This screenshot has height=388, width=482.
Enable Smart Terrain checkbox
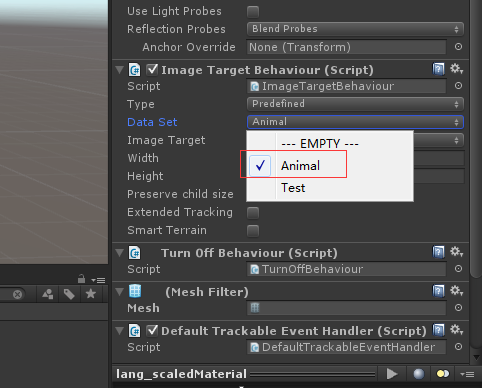point(253,231)
